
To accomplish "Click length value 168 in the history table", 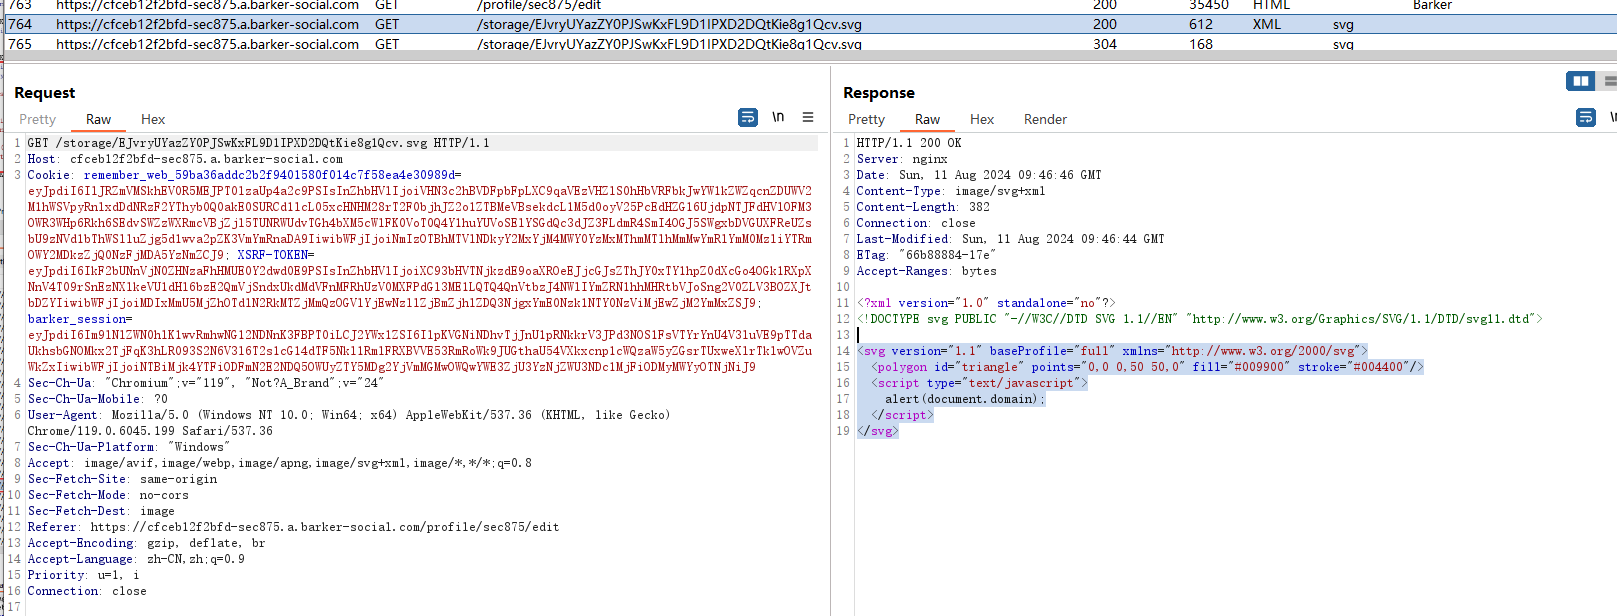I will coord(1201,44).
